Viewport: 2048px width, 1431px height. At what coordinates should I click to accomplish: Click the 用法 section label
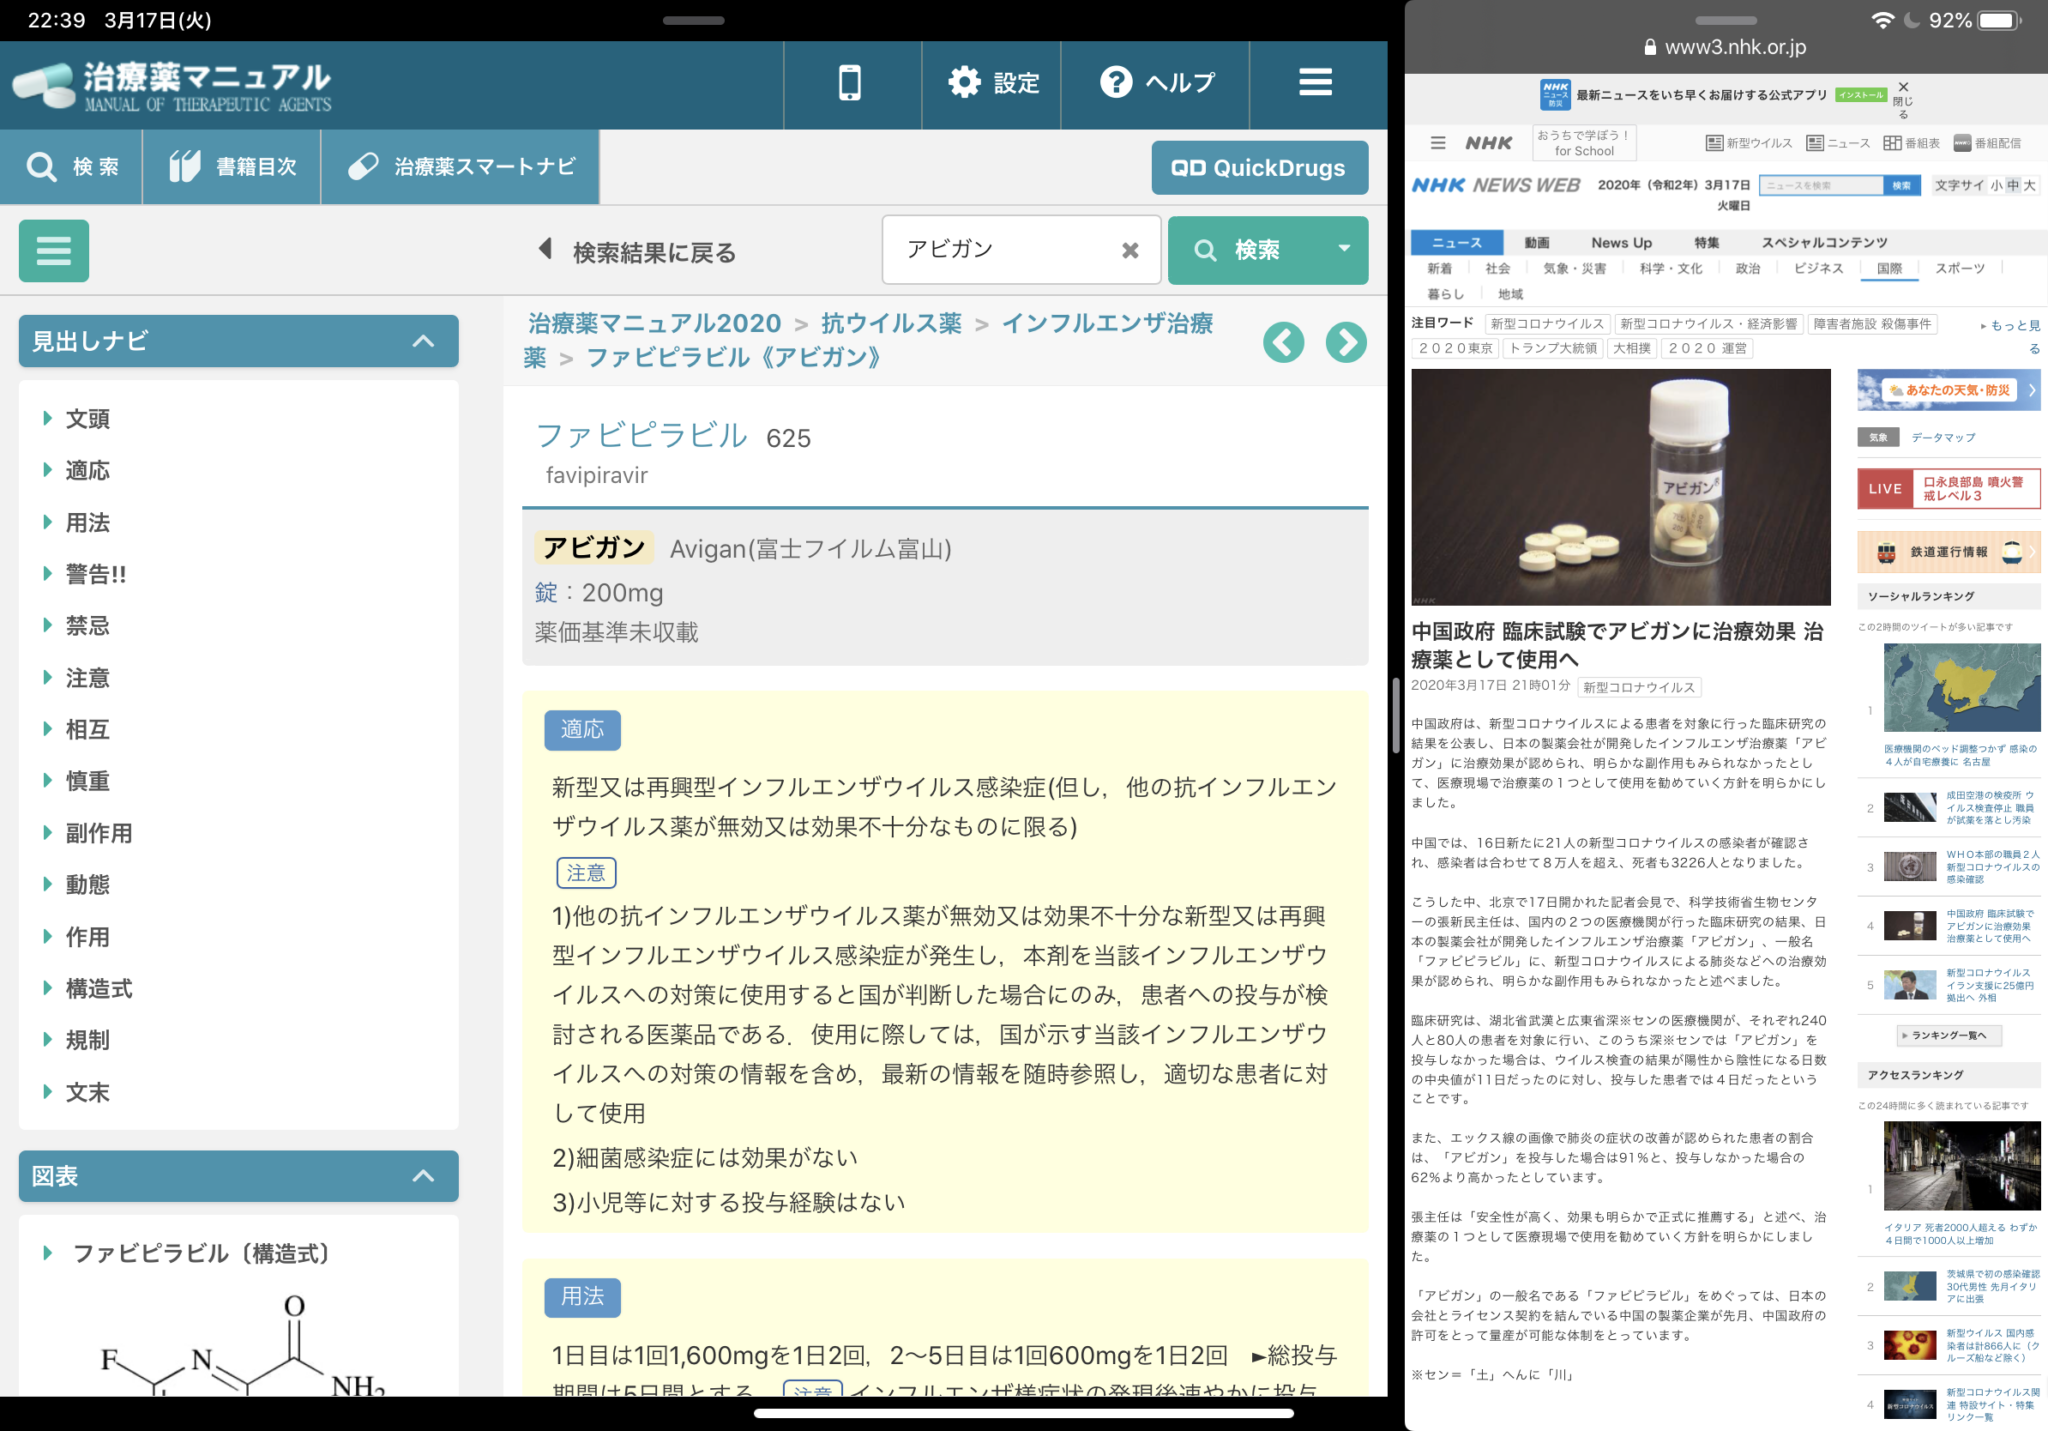click(582, 1297)
